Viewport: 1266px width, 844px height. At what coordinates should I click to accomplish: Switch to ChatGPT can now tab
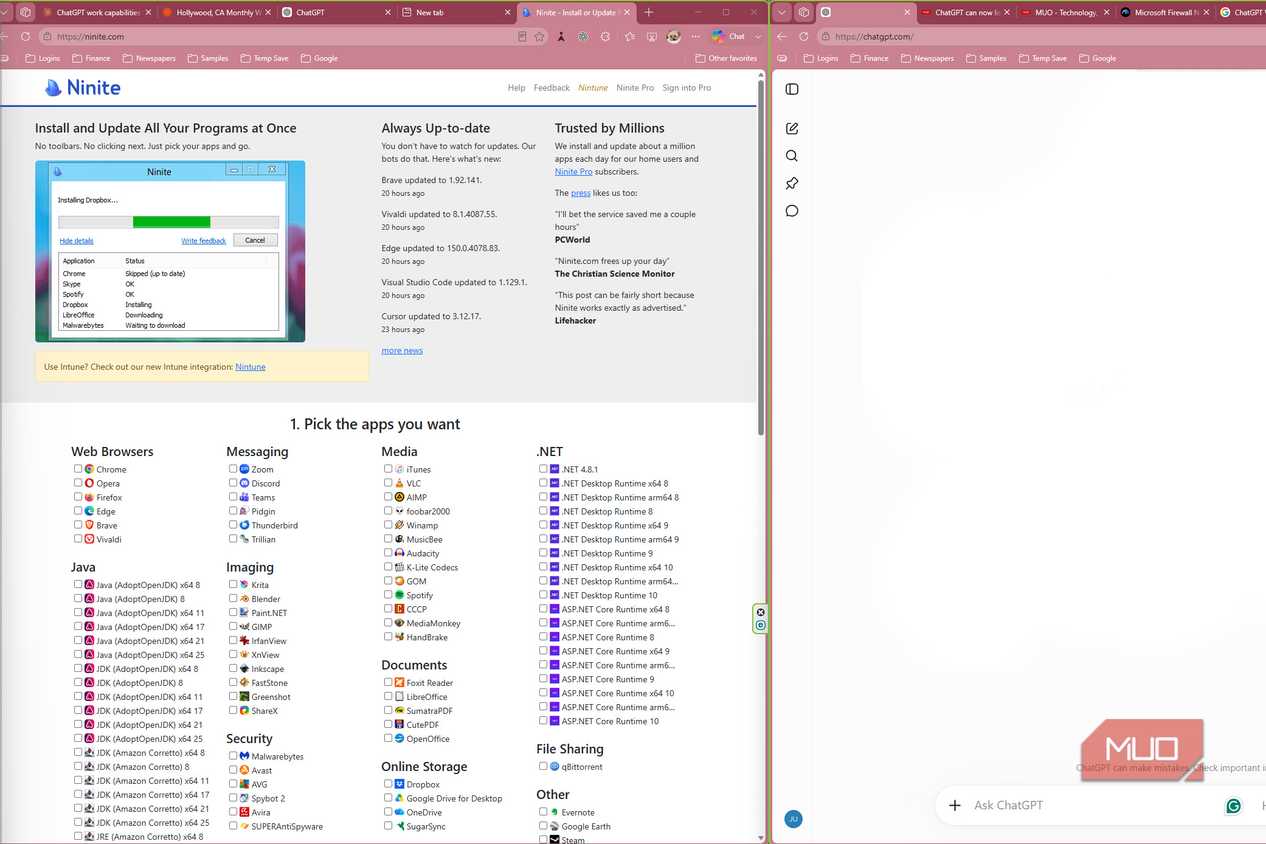tap(964, 12)
